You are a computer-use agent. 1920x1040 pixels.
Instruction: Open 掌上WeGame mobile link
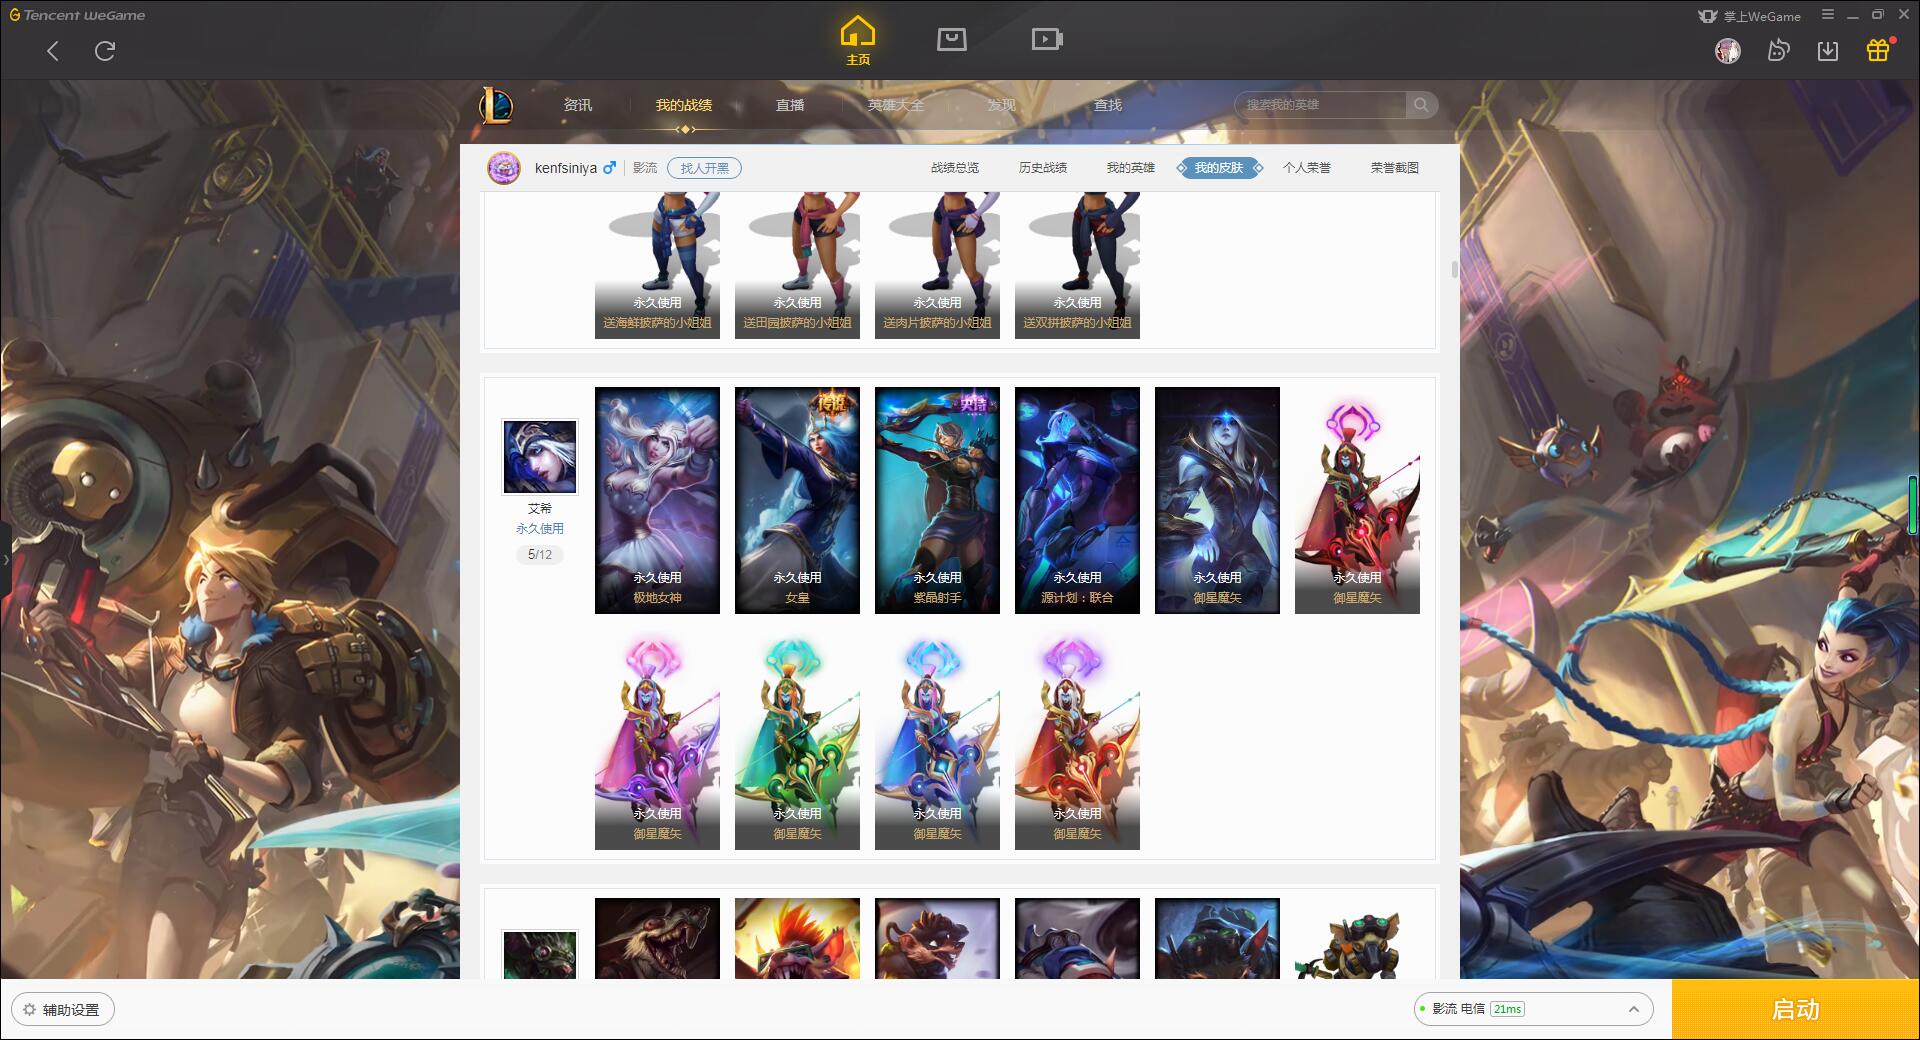[x=1750, y=16]
